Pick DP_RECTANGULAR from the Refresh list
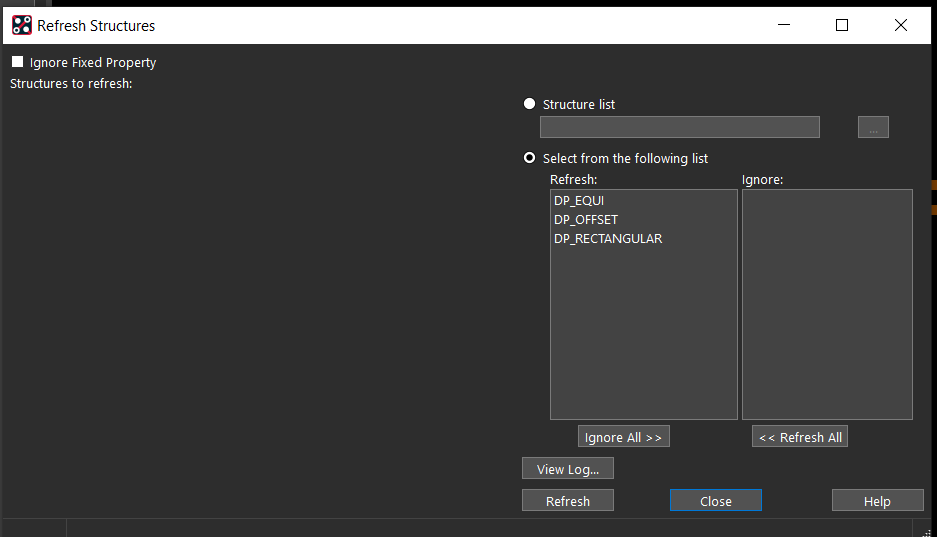 tap(608, 239)
